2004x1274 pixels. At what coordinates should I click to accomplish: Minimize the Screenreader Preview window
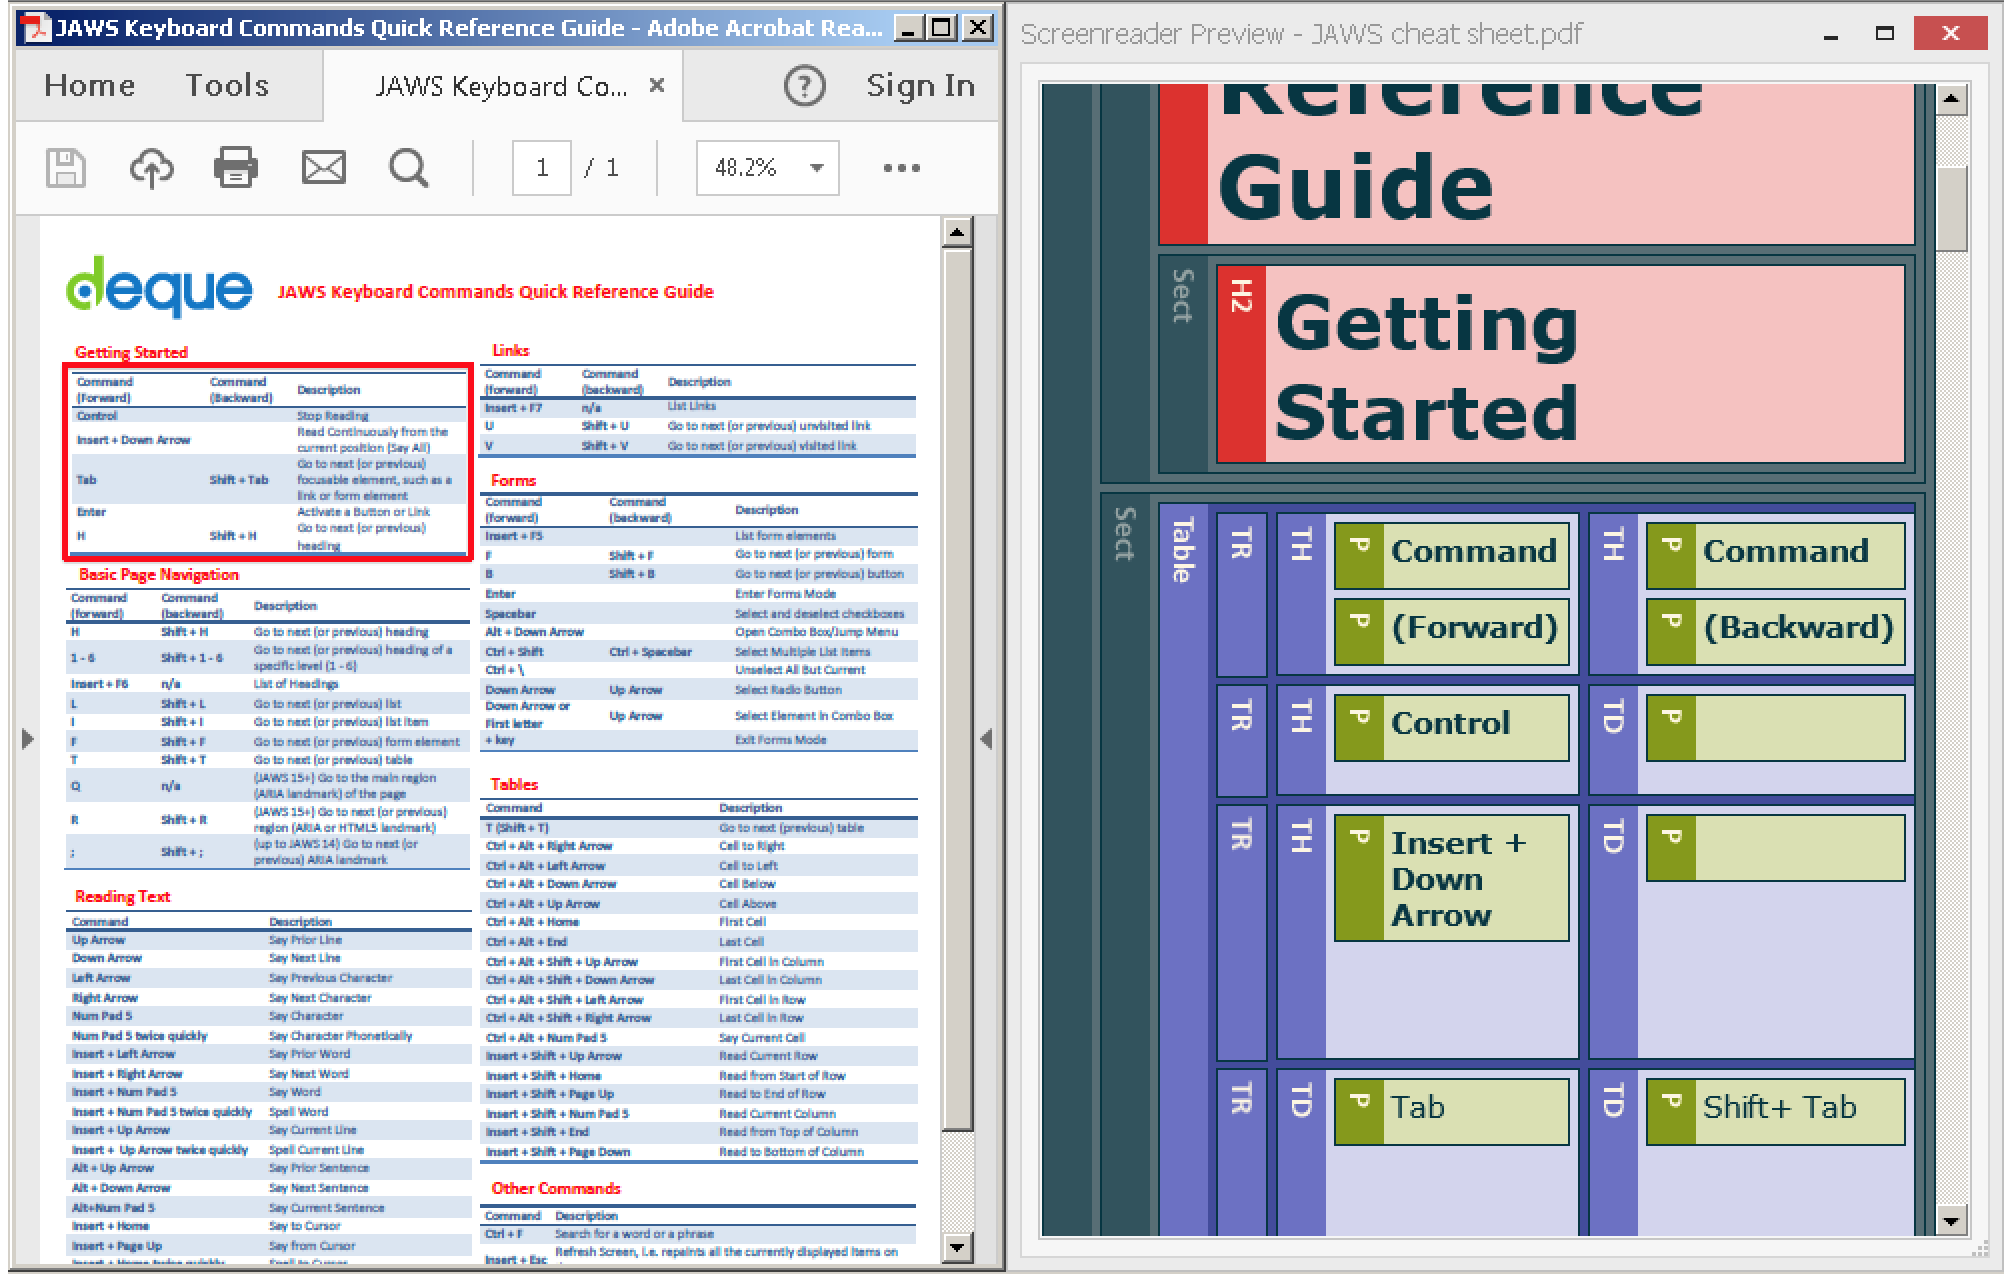1831,34
